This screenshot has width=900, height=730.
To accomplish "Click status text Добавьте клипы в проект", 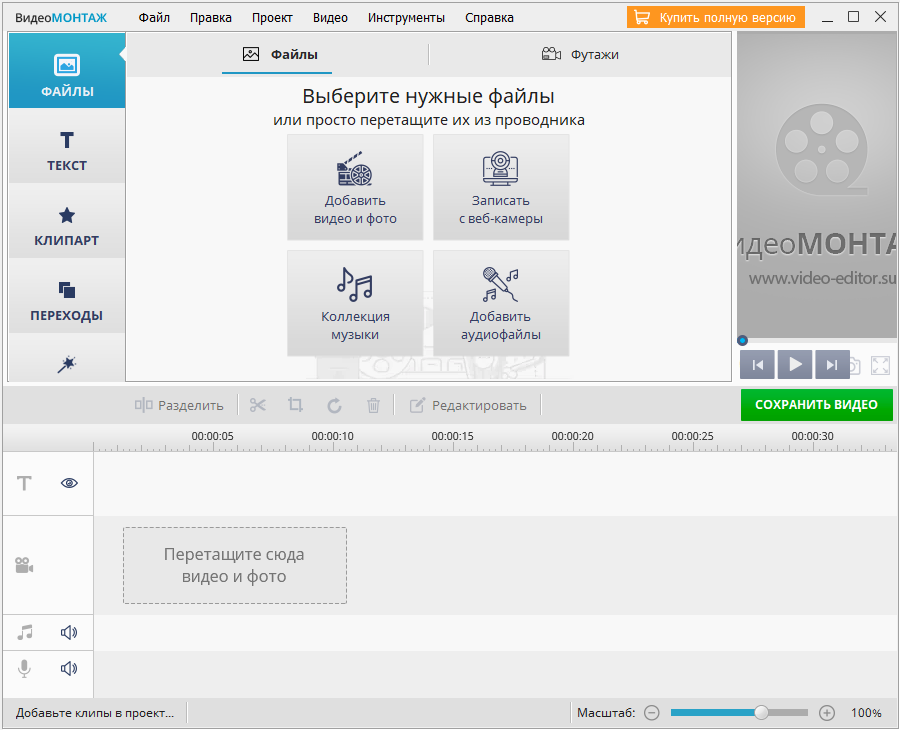I will pos(95,713).
